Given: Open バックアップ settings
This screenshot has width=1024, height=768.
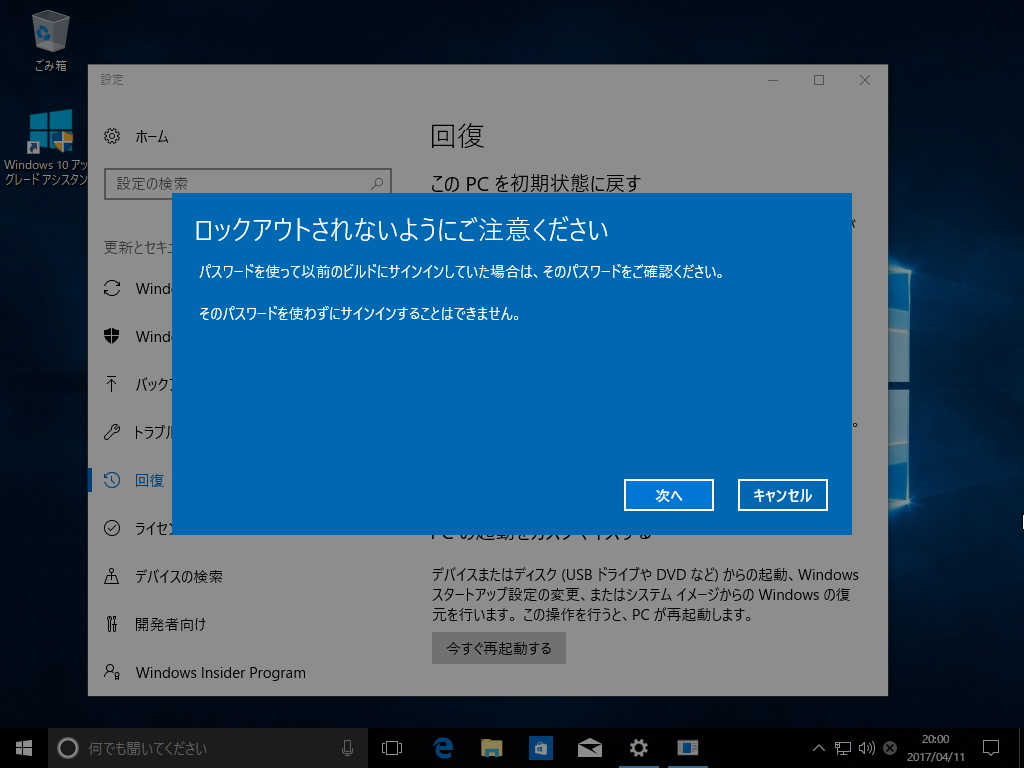Looking at the screenshot, I should (150, 384).
